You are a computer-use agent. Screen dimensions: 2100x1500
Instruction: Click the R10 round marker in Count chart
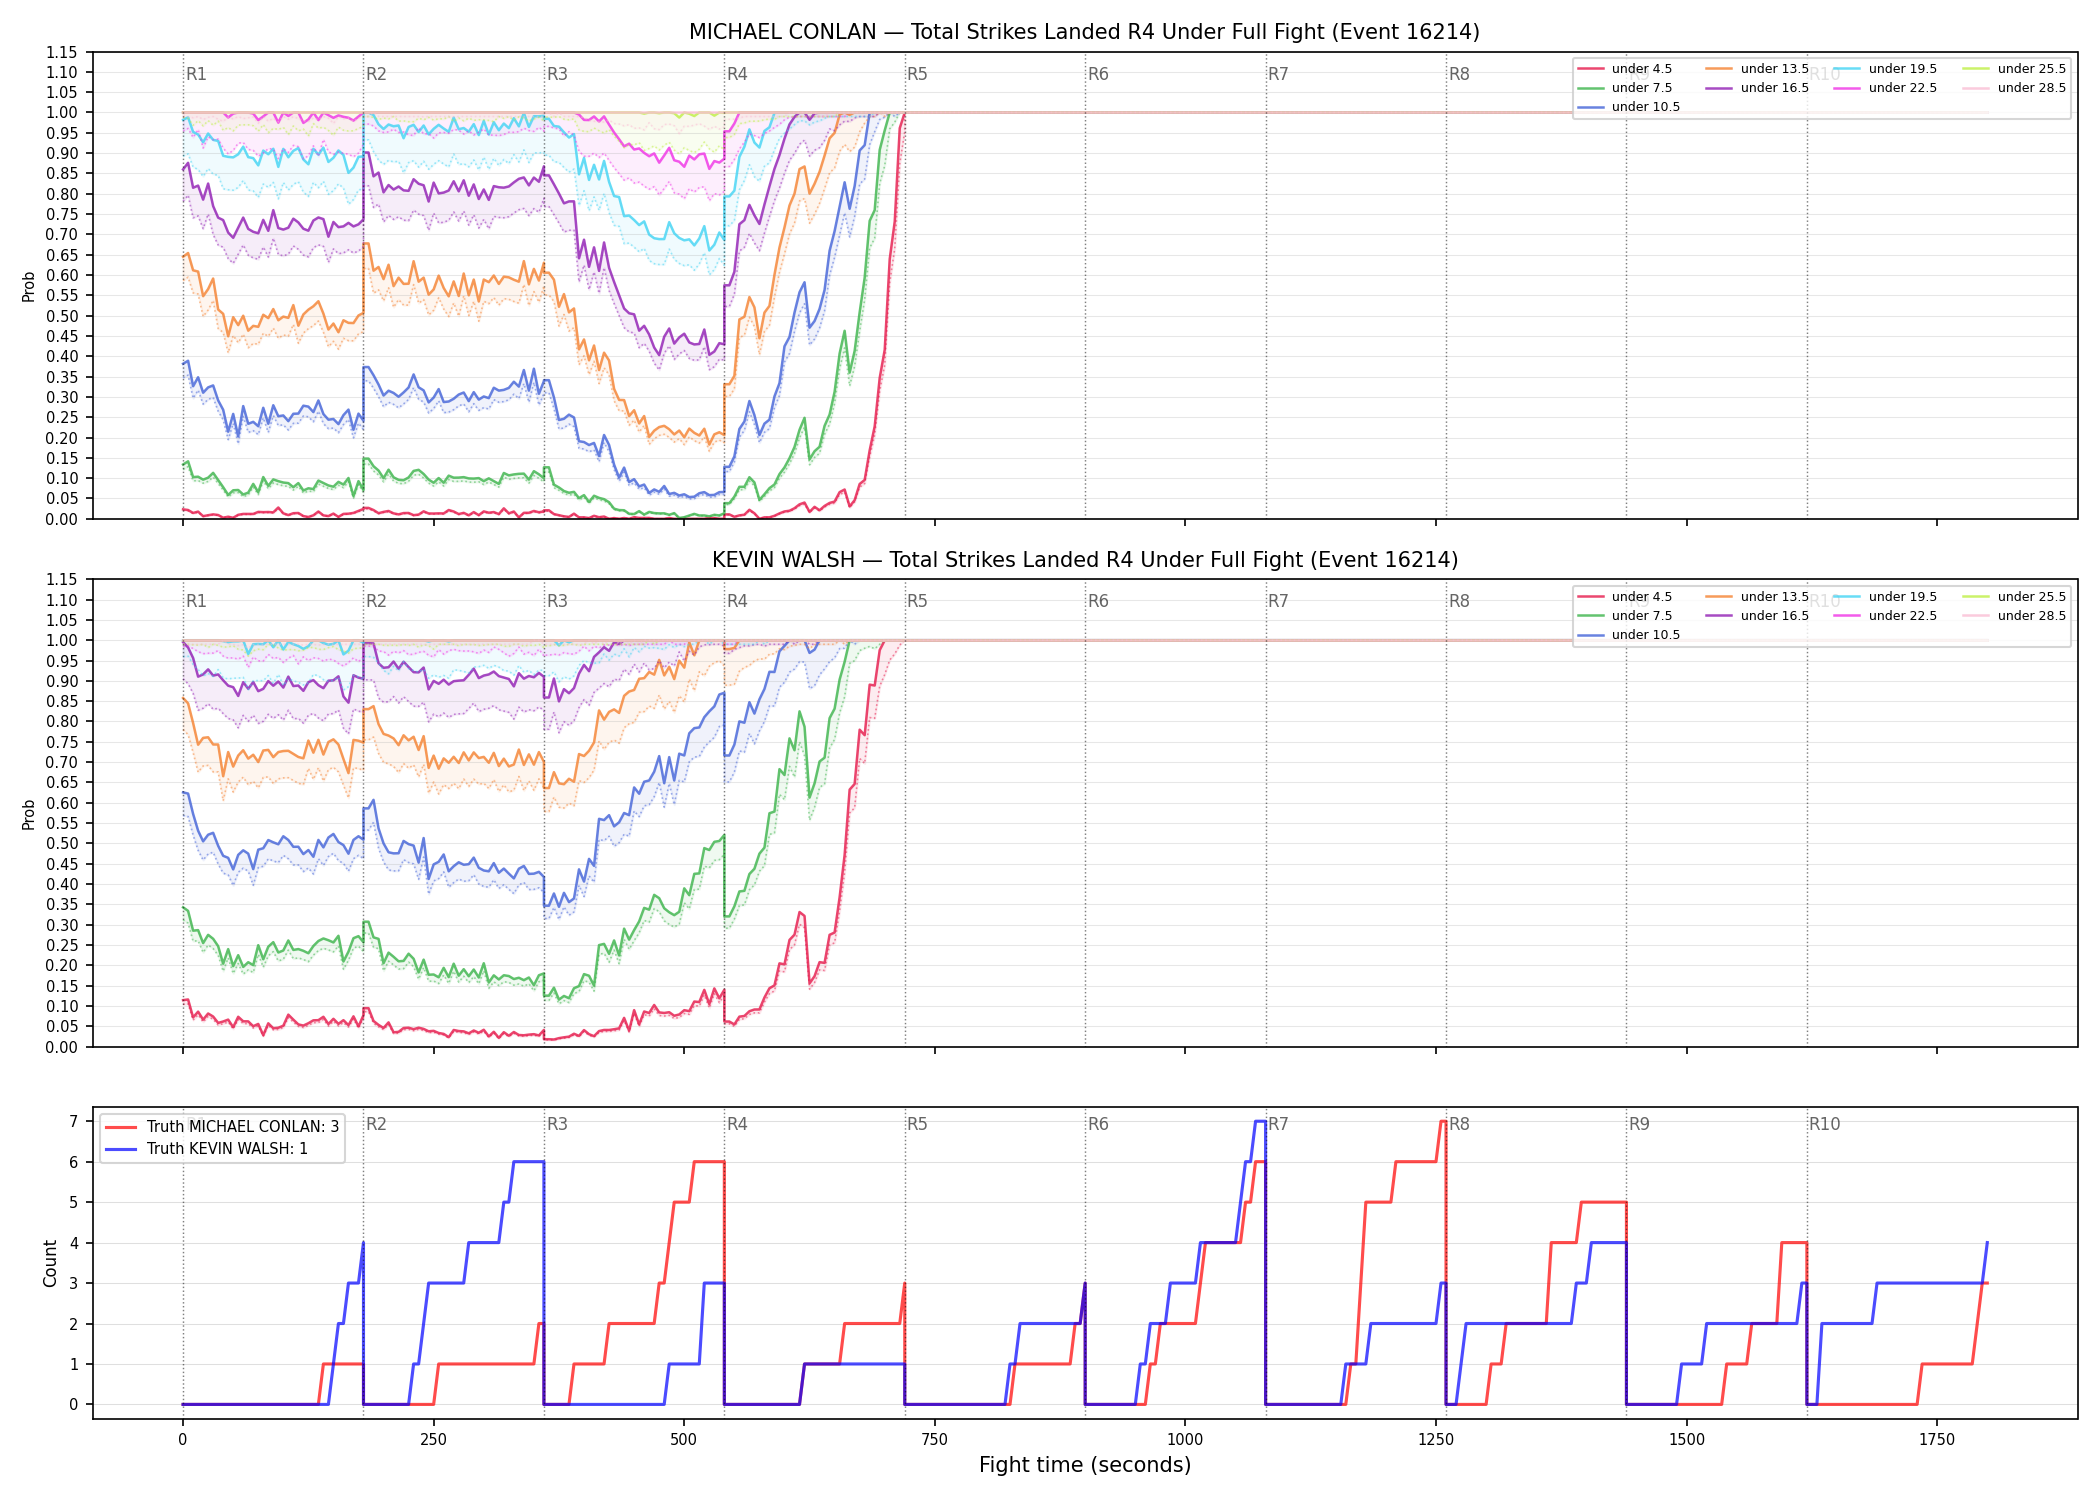[x=1824, y=1124]
